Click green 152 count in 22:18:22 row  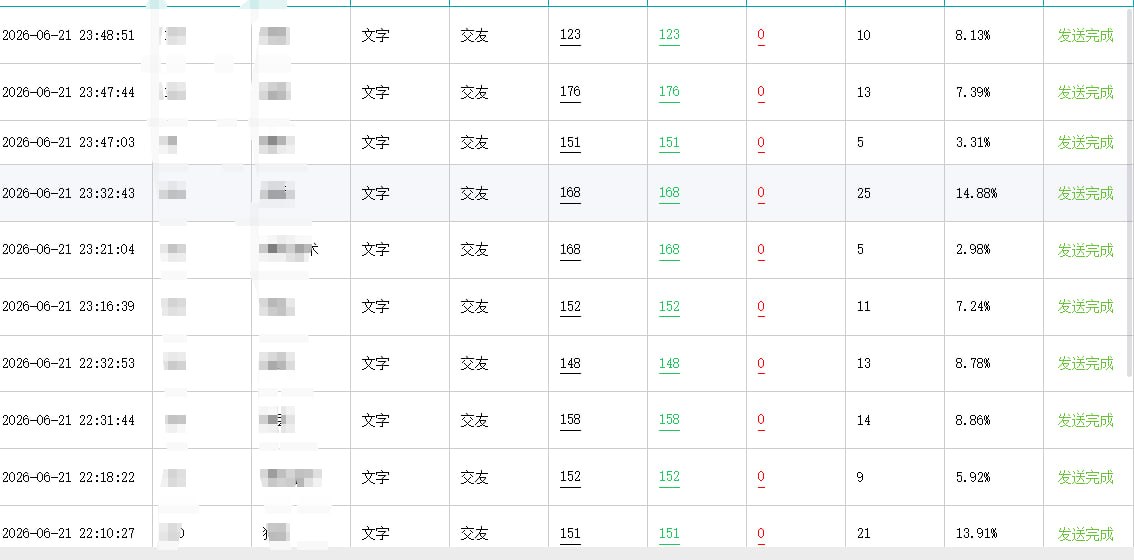click(669, 478)
